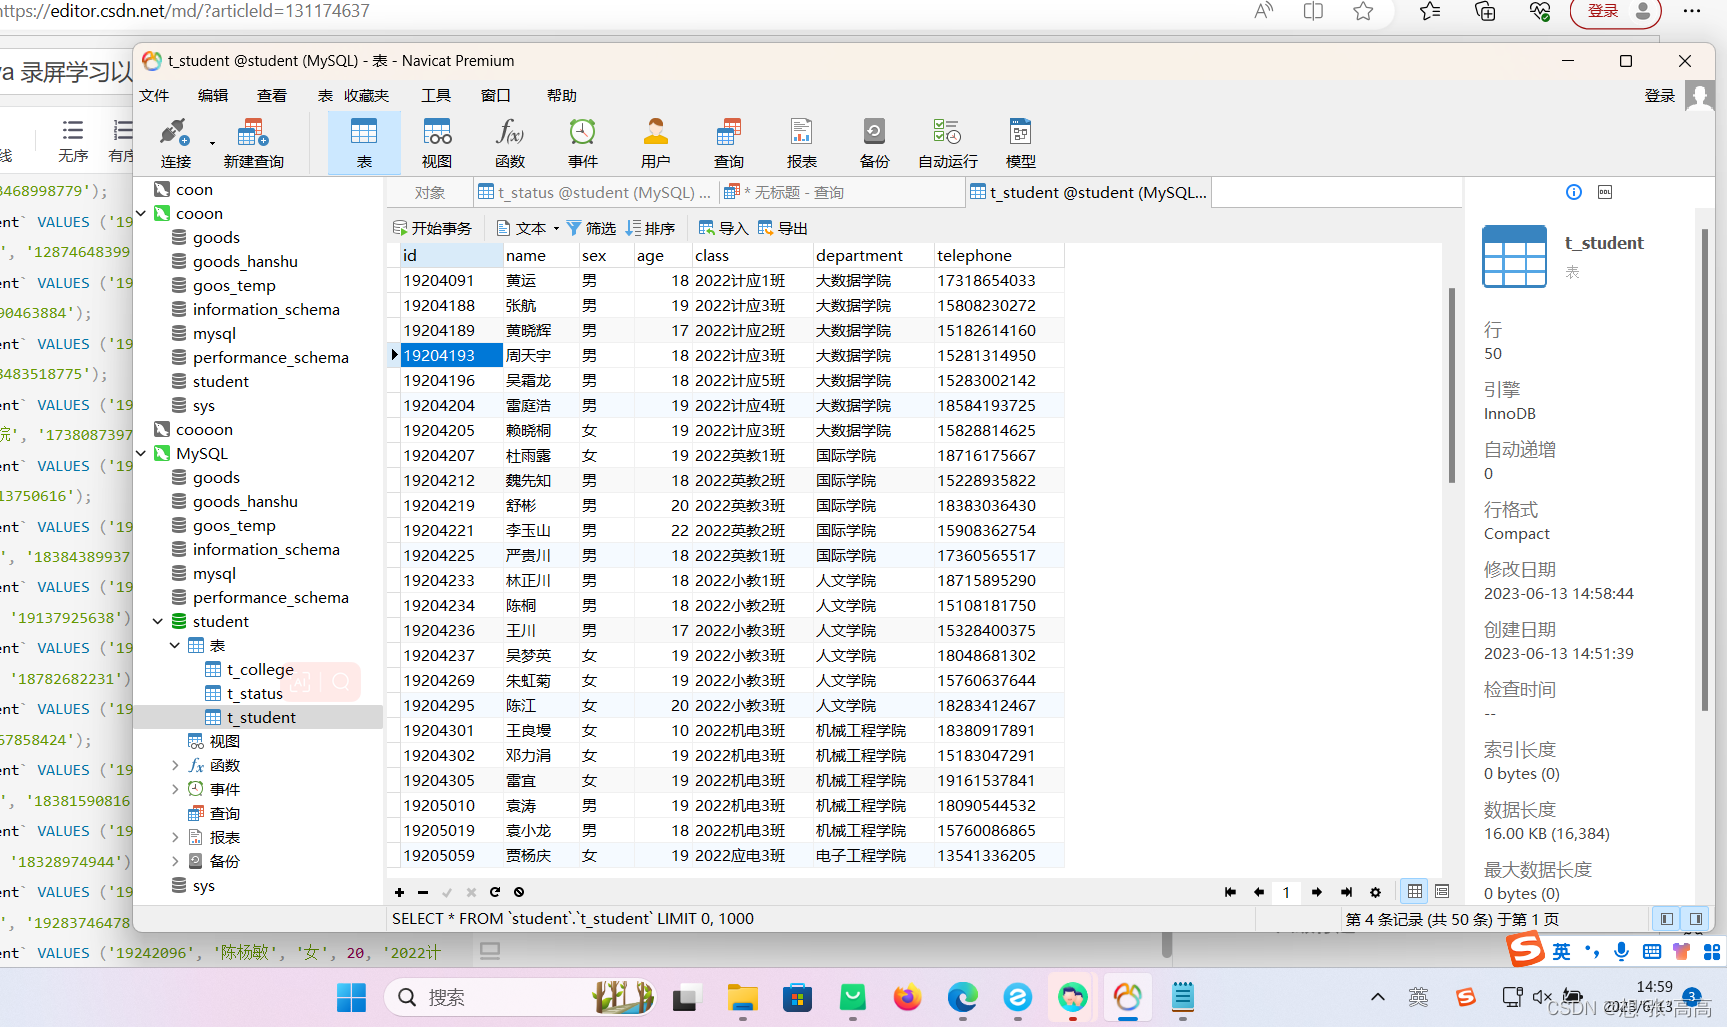Screen dimensions: 1727x1027
Task: Open the 模型 (Model) toolbar icon
Action: point(1021,143)
